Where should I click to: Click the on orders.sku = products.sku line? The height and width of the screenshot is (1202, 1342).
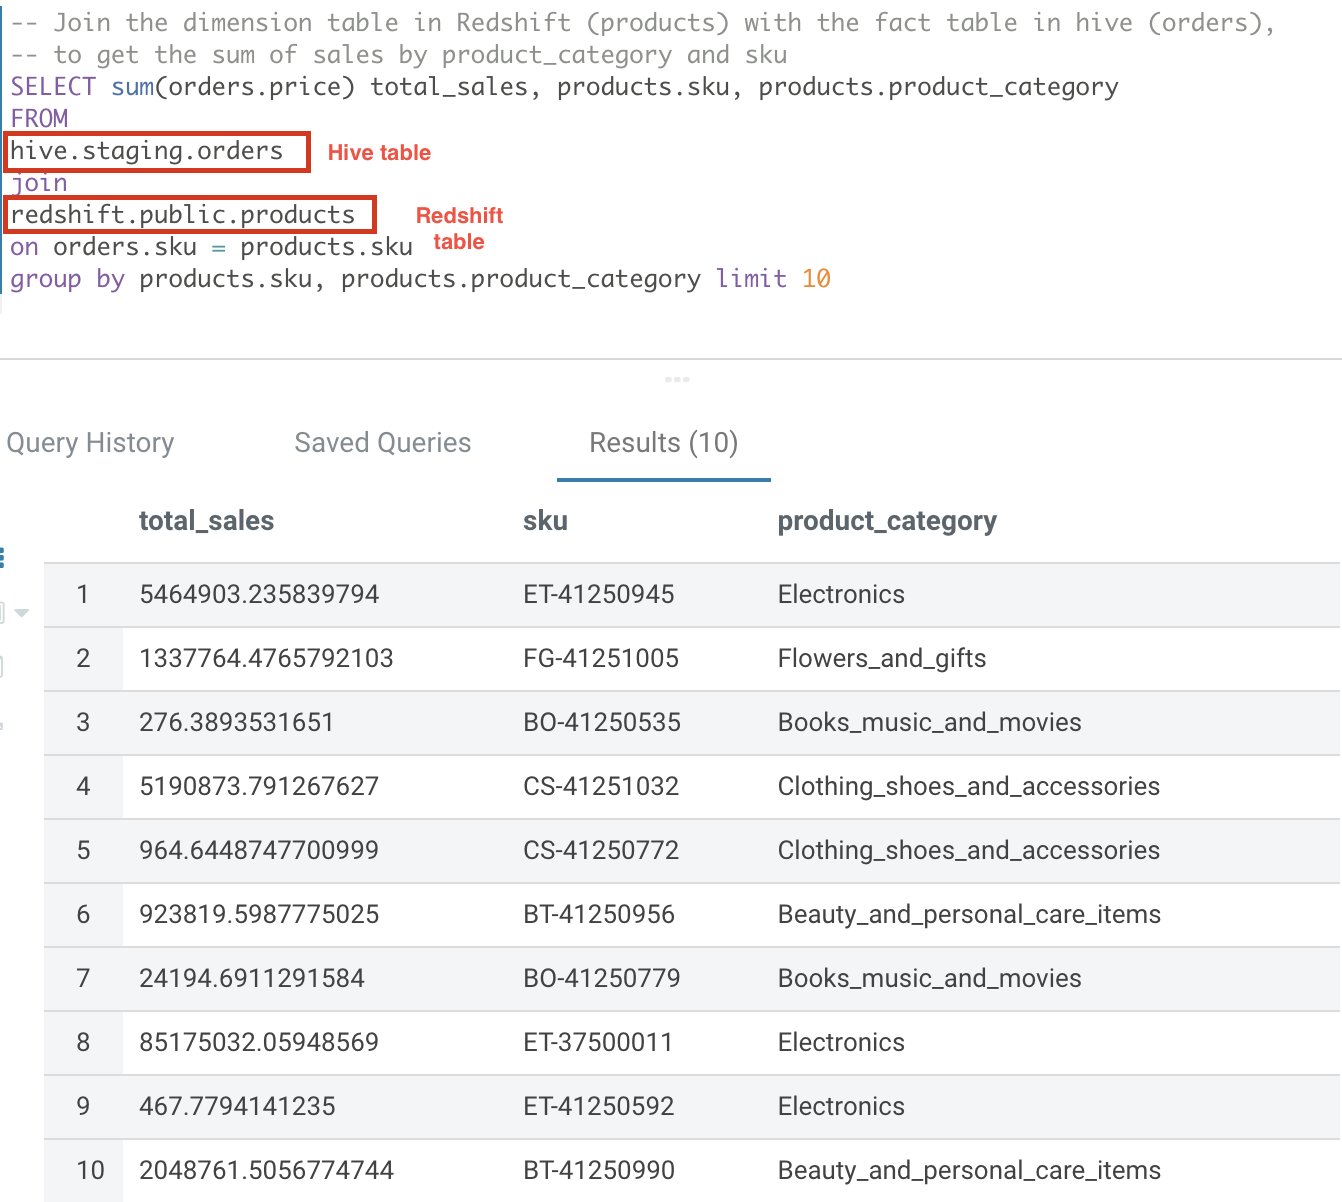[211, 247]
